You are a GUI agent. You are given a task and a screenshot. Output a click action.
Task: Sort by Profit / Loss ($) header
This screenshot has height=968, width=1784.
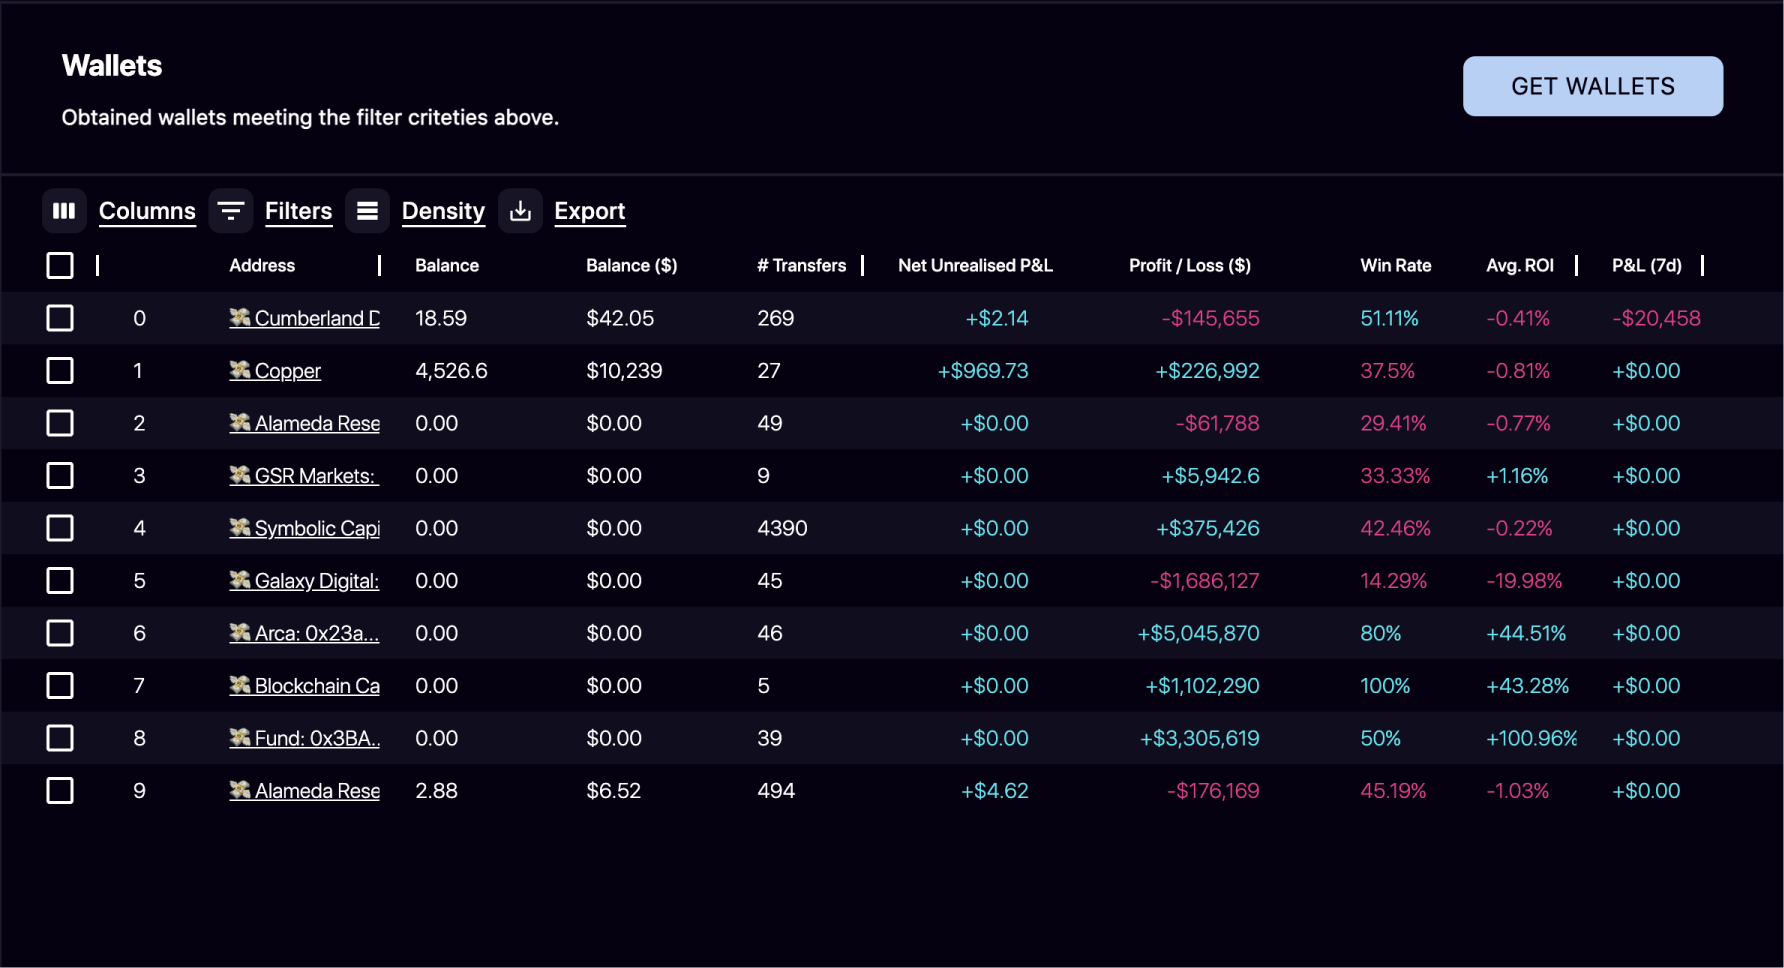click(1190, 265)
